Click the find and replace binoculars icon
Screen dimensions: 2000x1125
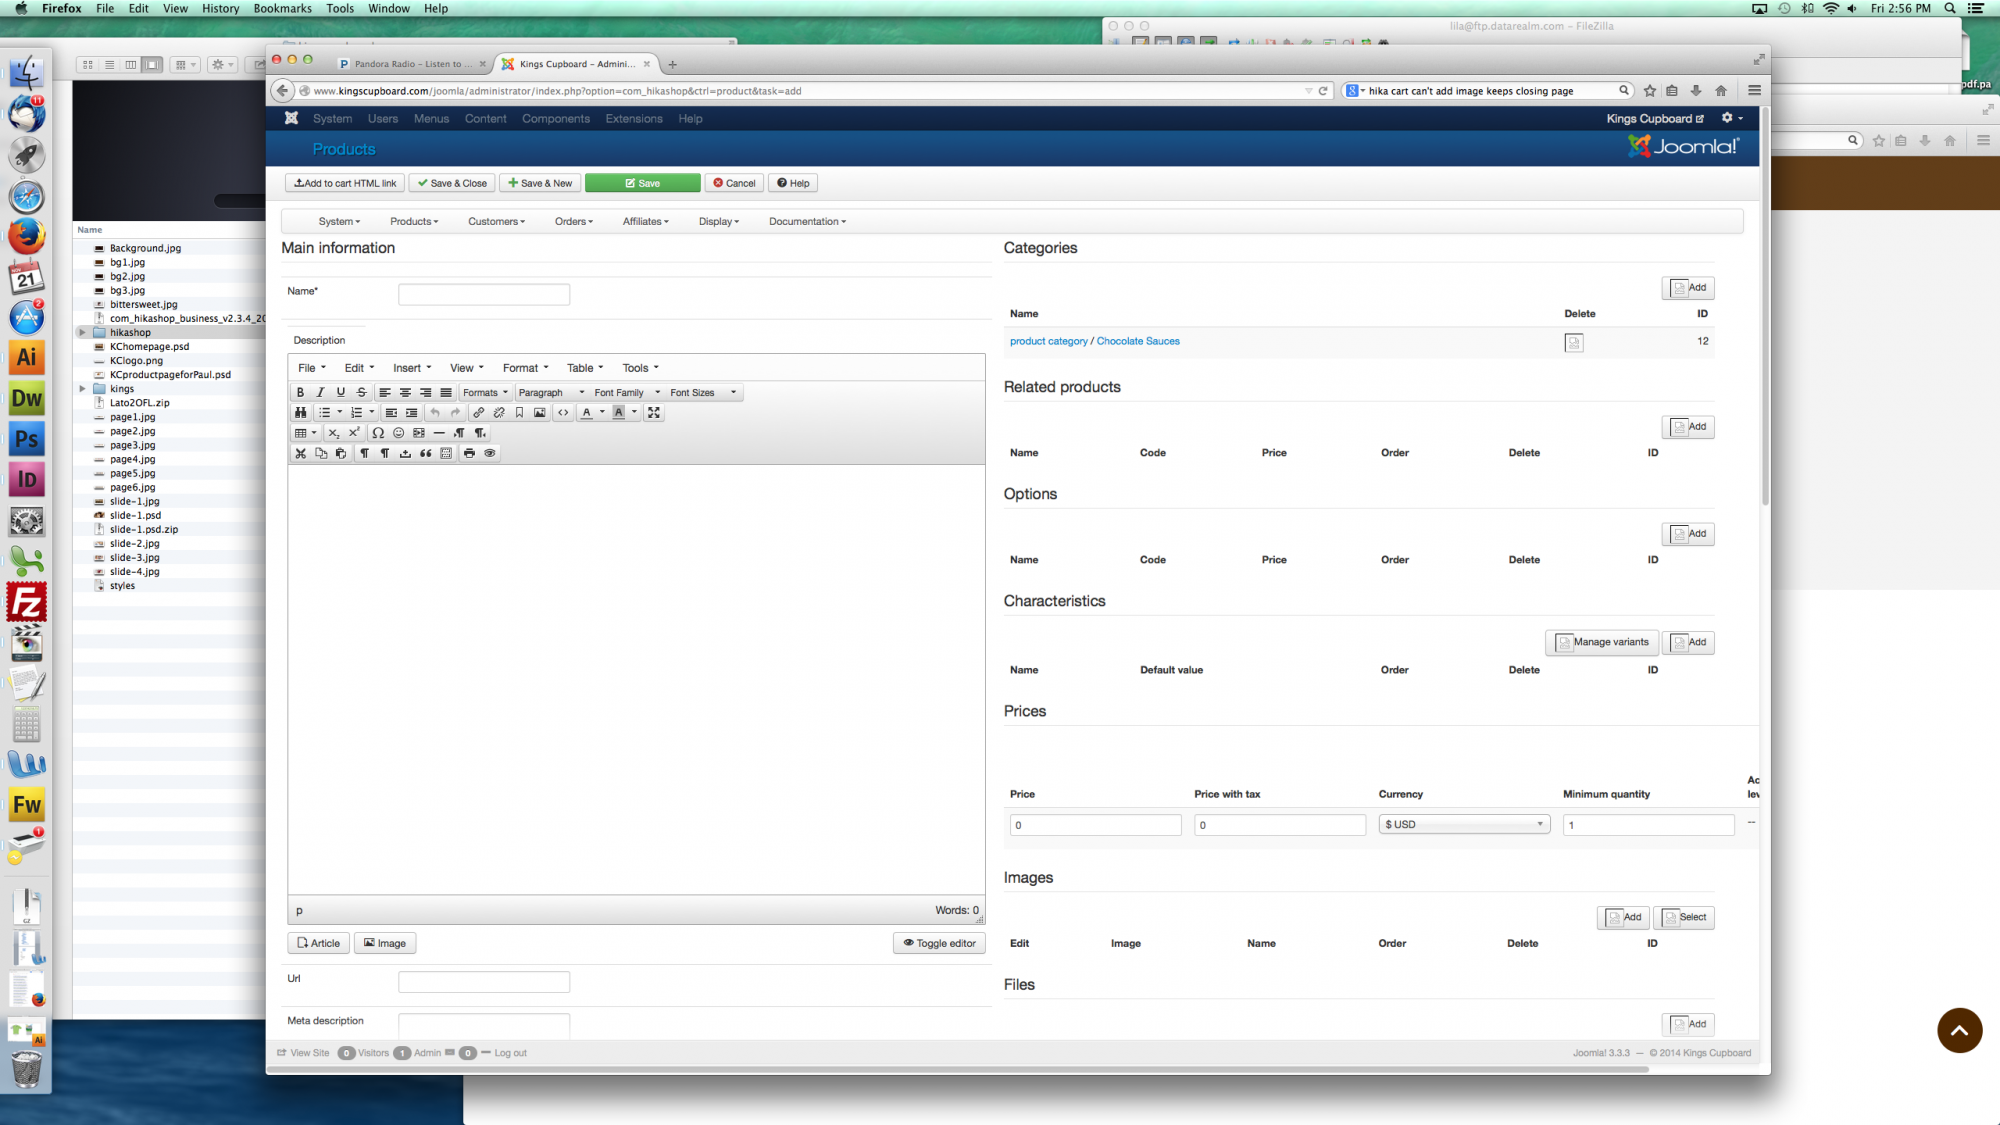click(300, 413)
